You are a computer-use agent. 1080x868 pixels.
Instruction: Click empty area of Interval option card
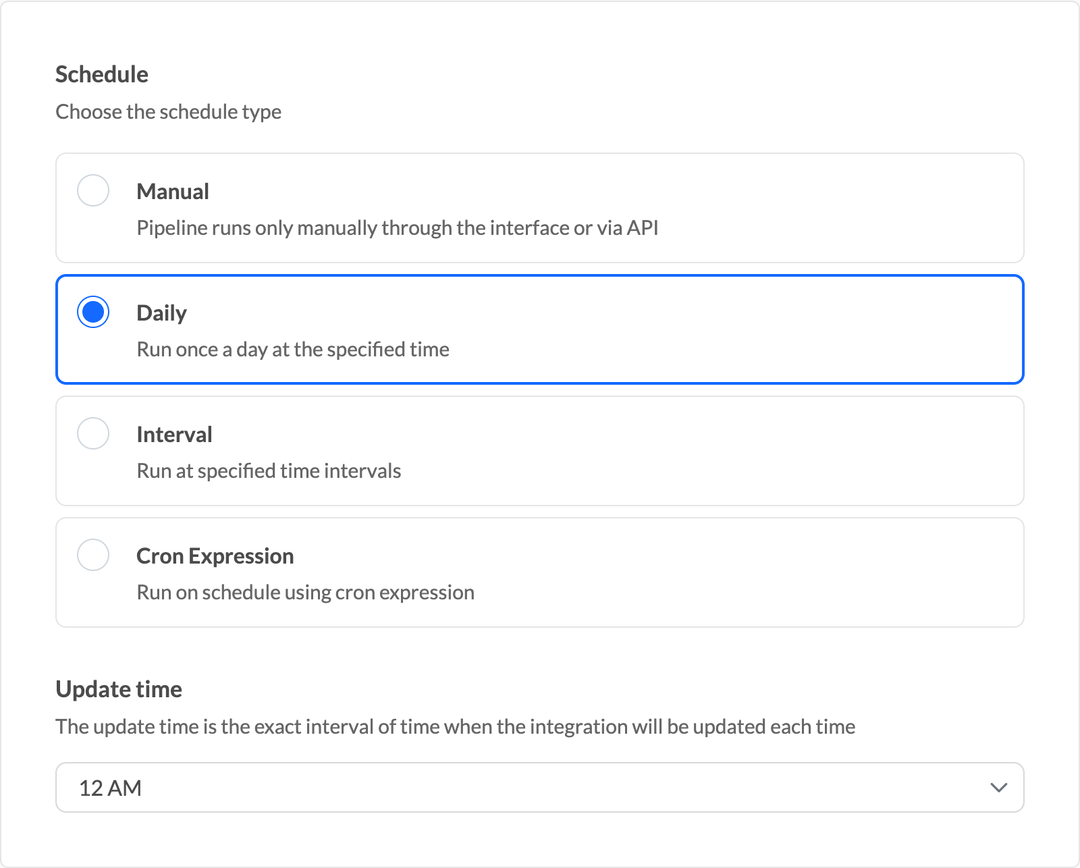[750, 451]
